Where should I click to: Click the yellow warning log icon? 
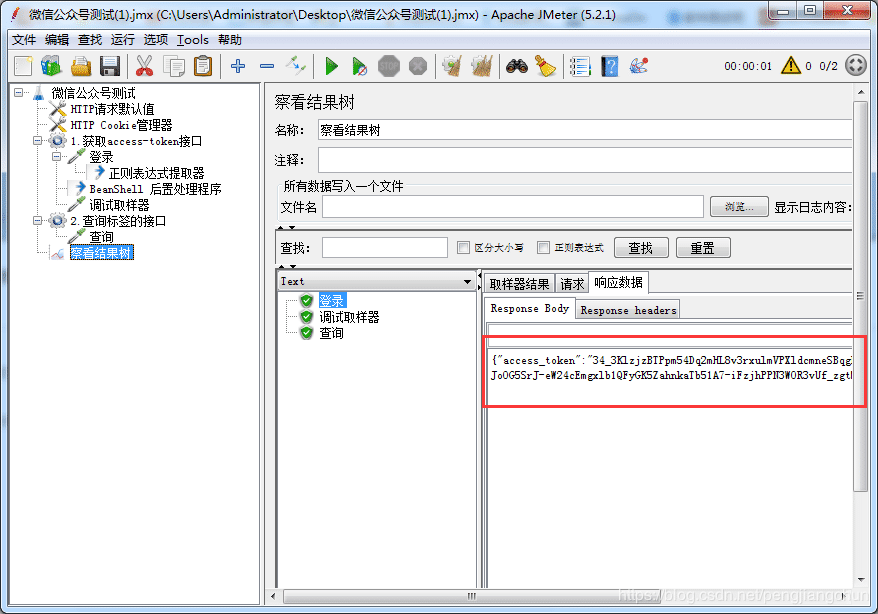(791, 65)
